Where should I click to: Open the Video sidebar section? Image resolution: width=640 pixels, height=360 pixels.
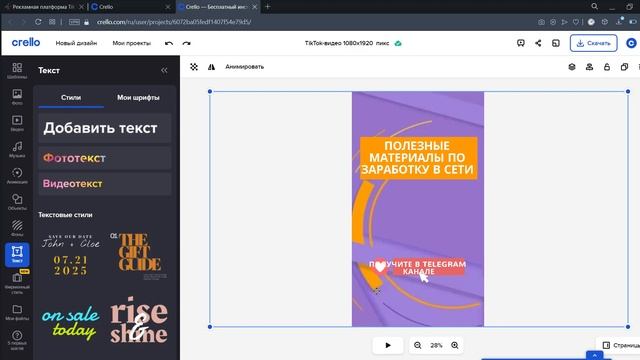(x=17, y=123)
